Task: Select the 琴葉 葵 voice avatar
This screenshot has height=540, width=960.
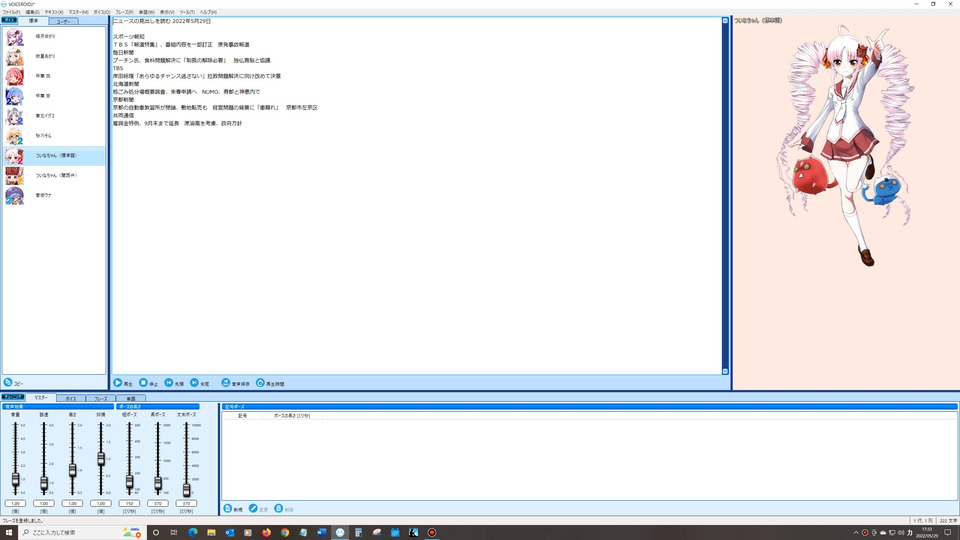Action: coord(14,96)
